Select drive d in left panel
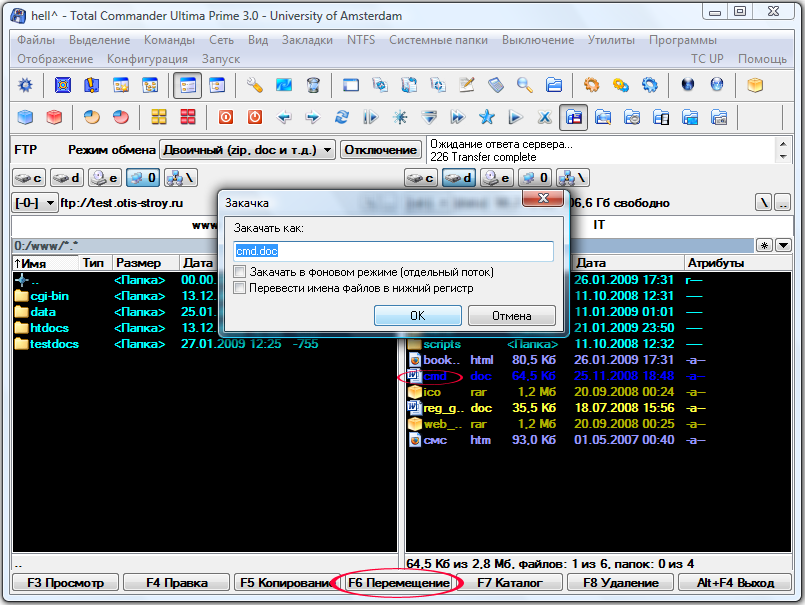Image resolution: width=805 pixels, height=605 pixels. pos(67,178)
